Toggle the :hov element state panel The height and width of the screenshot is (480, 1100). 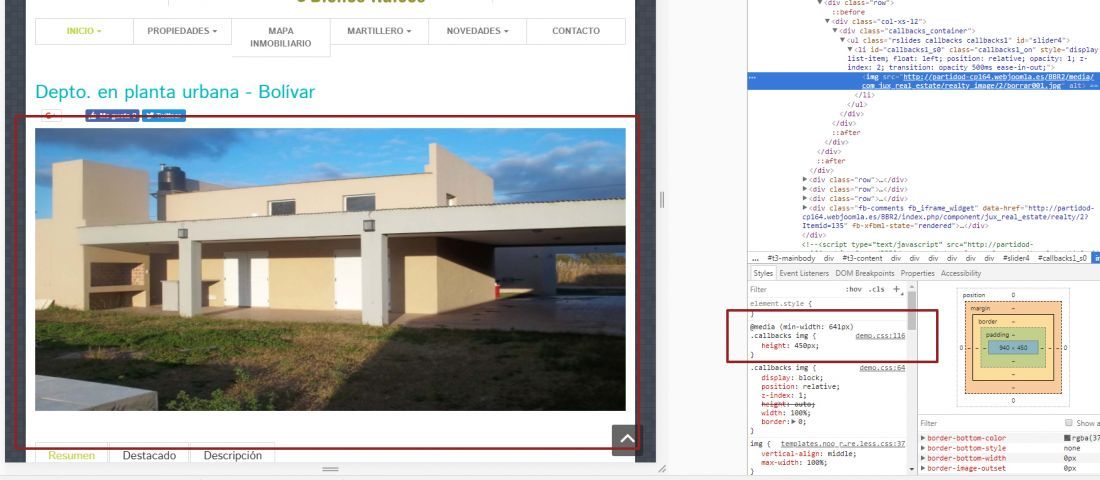(x=853, y=289)
